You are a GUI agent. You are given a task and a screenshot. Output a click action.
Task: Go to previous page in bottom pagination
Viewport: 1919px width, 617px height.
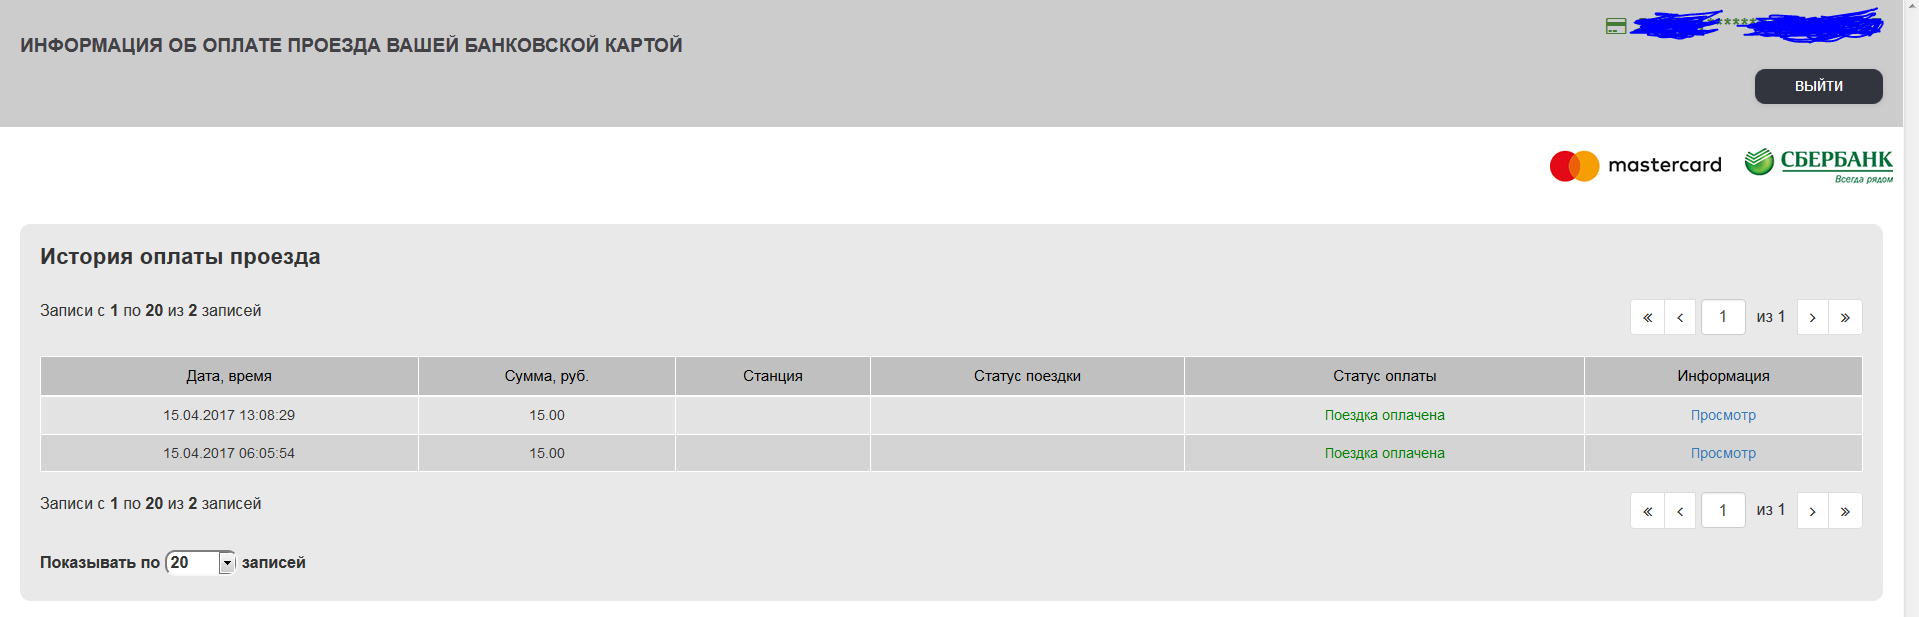pos(1680,511)
